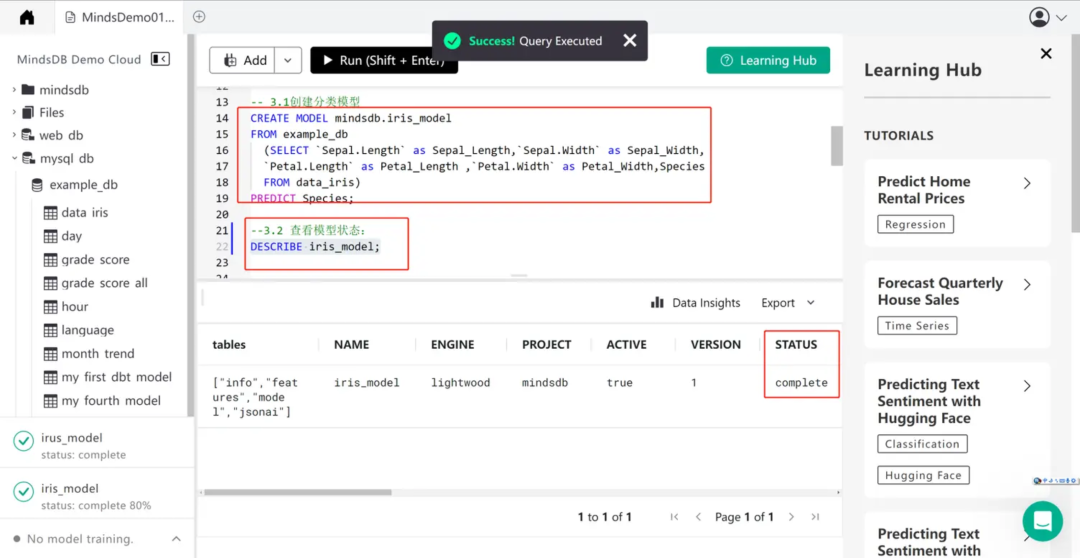The image size is (1080, 558).
Task: Click the Add button
Action: (x=242, y=60)
